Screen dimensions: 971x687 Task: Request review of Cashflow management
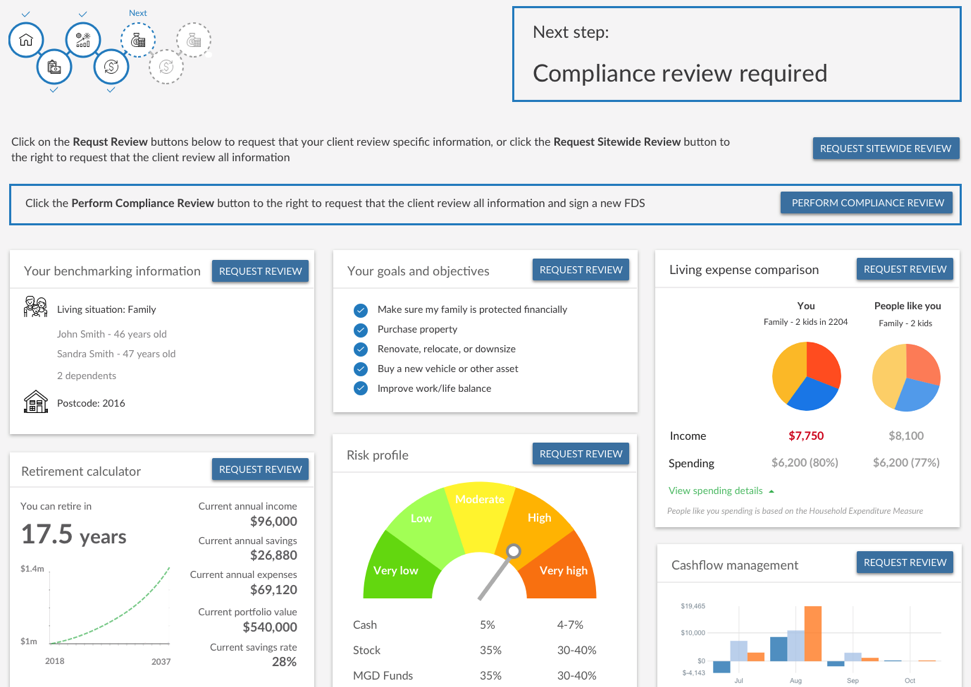tap(905, 562)
